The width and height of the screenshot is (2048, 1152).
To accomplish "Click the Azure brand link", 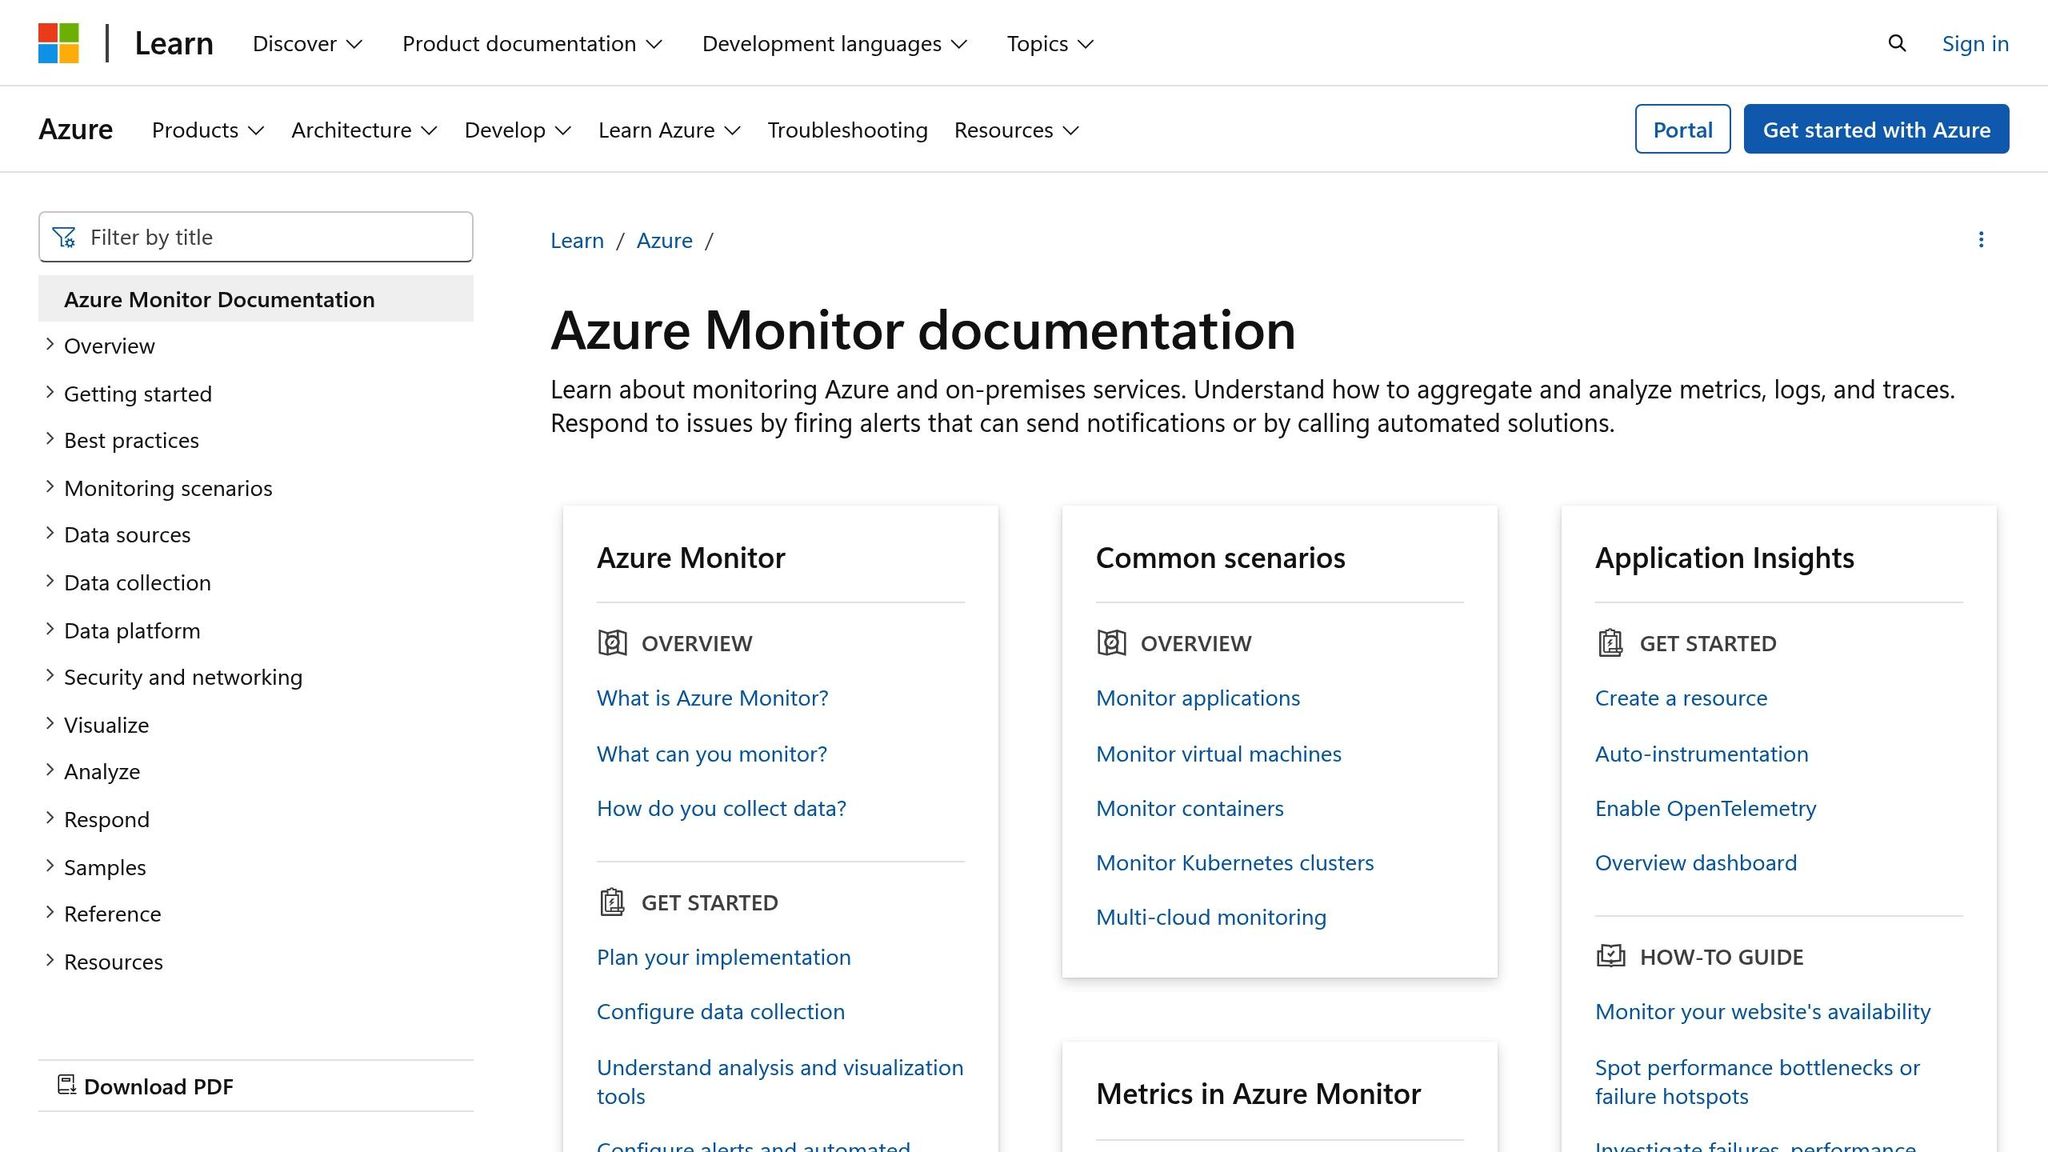I will coord(76,130).
